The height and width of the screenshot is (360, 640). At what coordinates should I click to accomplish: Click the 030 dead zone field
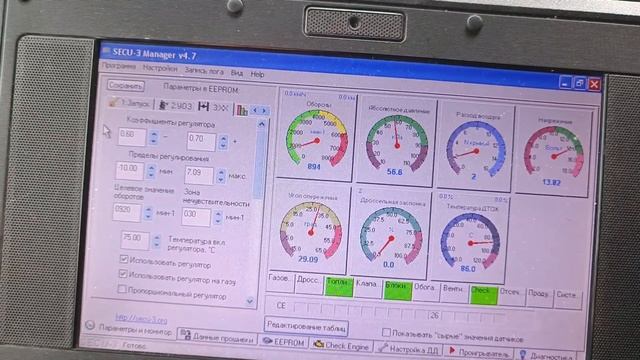[x=196, y=217]
